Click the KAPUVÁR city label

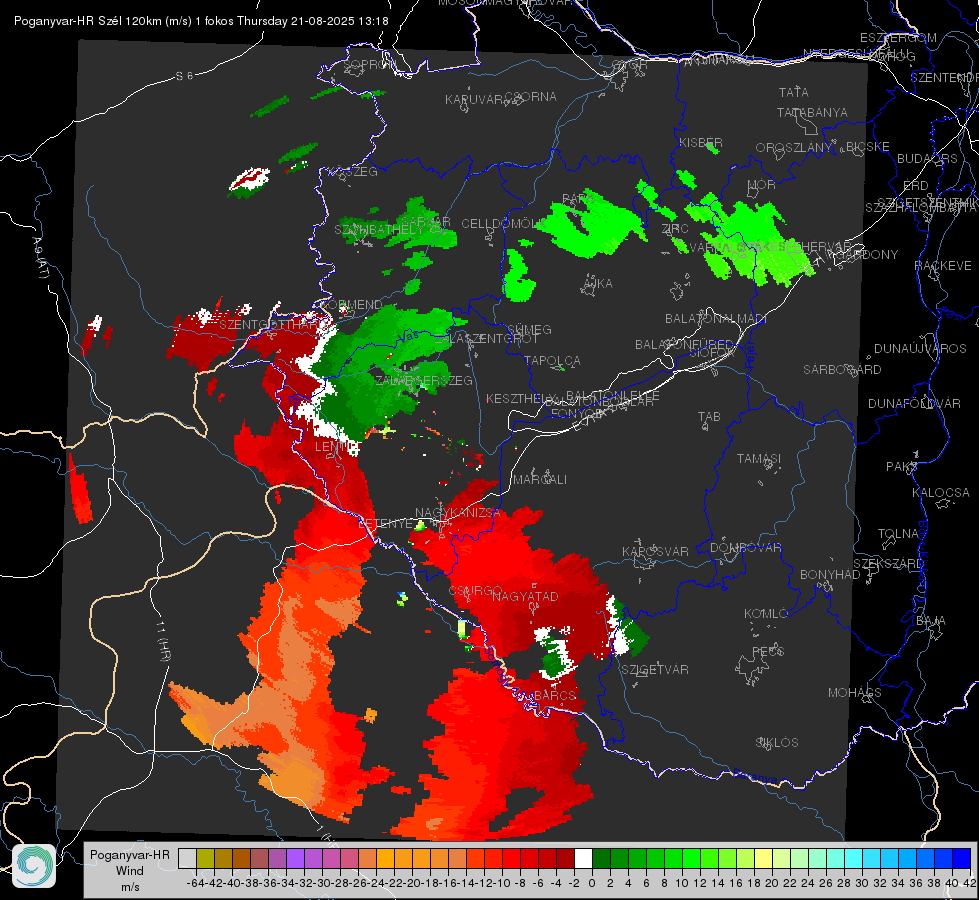pos(474,100)
